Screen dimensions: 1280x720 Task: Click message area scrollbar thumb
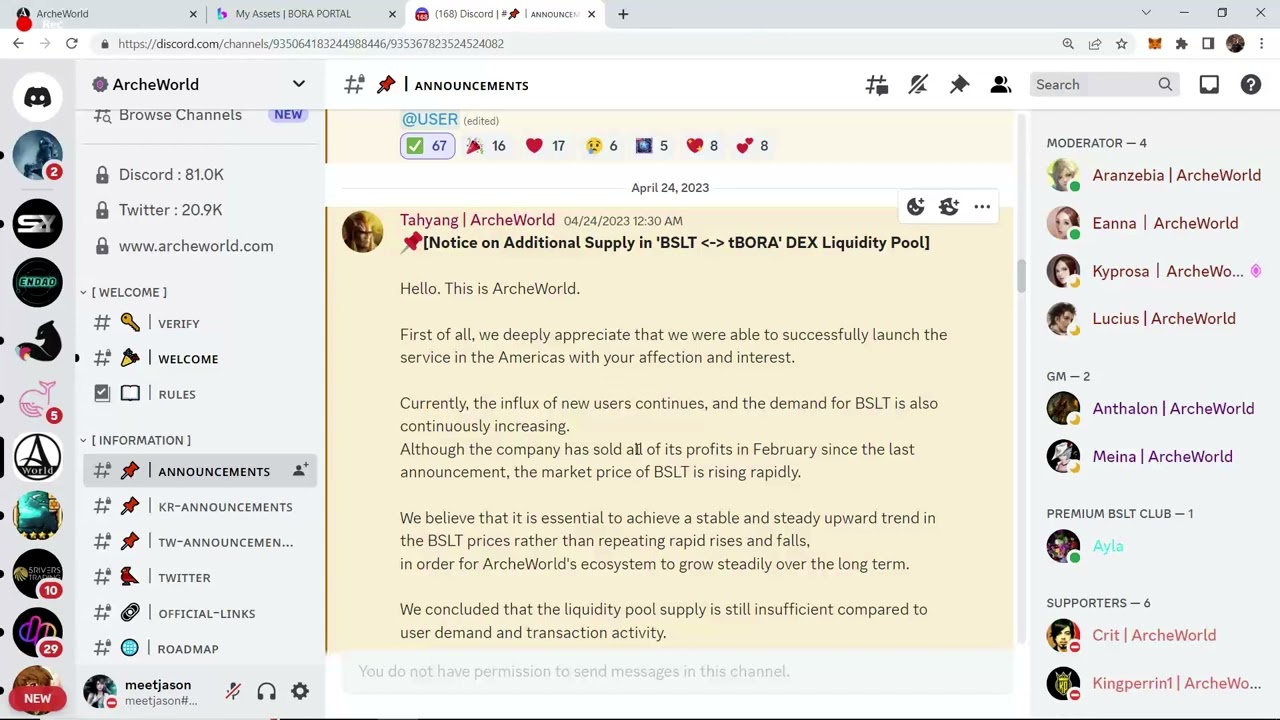pyautogui.click(x=1021, y=277)
